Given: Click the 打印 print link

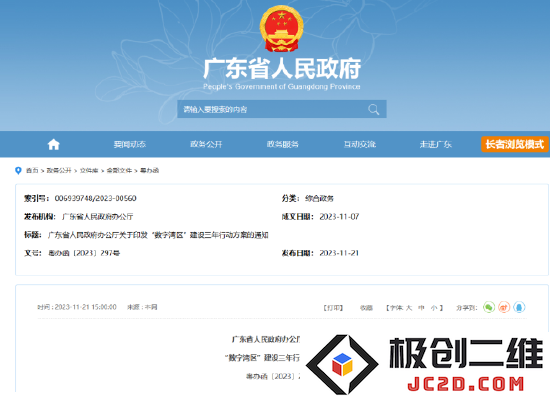Looking at the screenshot, I should [x=333, y=308].
